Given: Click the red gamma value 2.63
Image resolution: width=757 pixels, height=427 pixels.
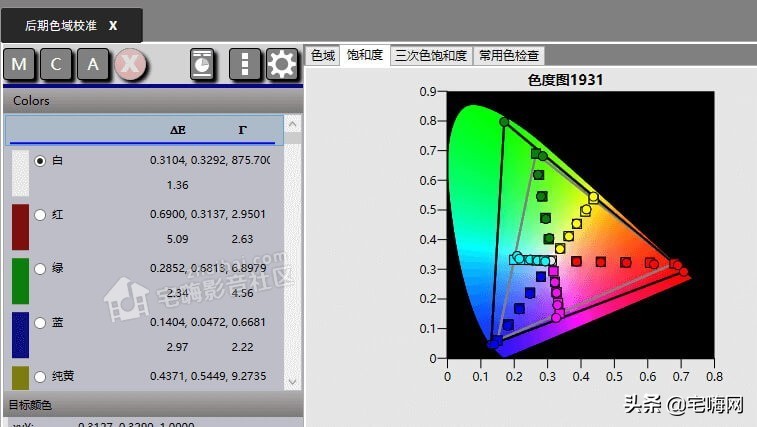Looking at the screenshot, I should [242, 239].
